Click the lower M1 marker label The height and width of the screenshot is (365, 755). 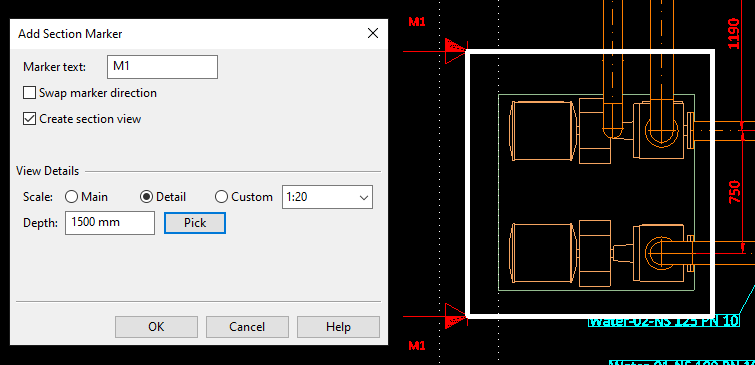point(417,345)
